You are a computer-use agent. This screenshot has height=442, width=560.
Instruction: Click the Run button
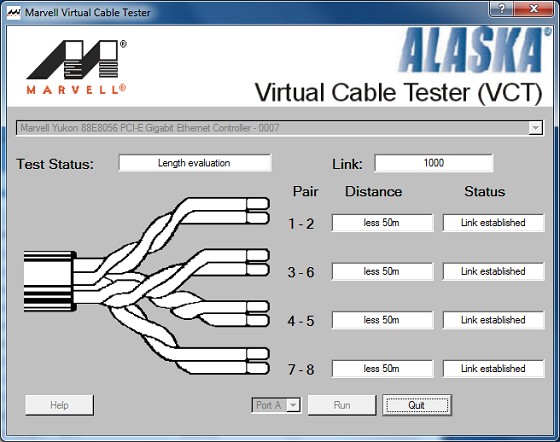[342, 405]
